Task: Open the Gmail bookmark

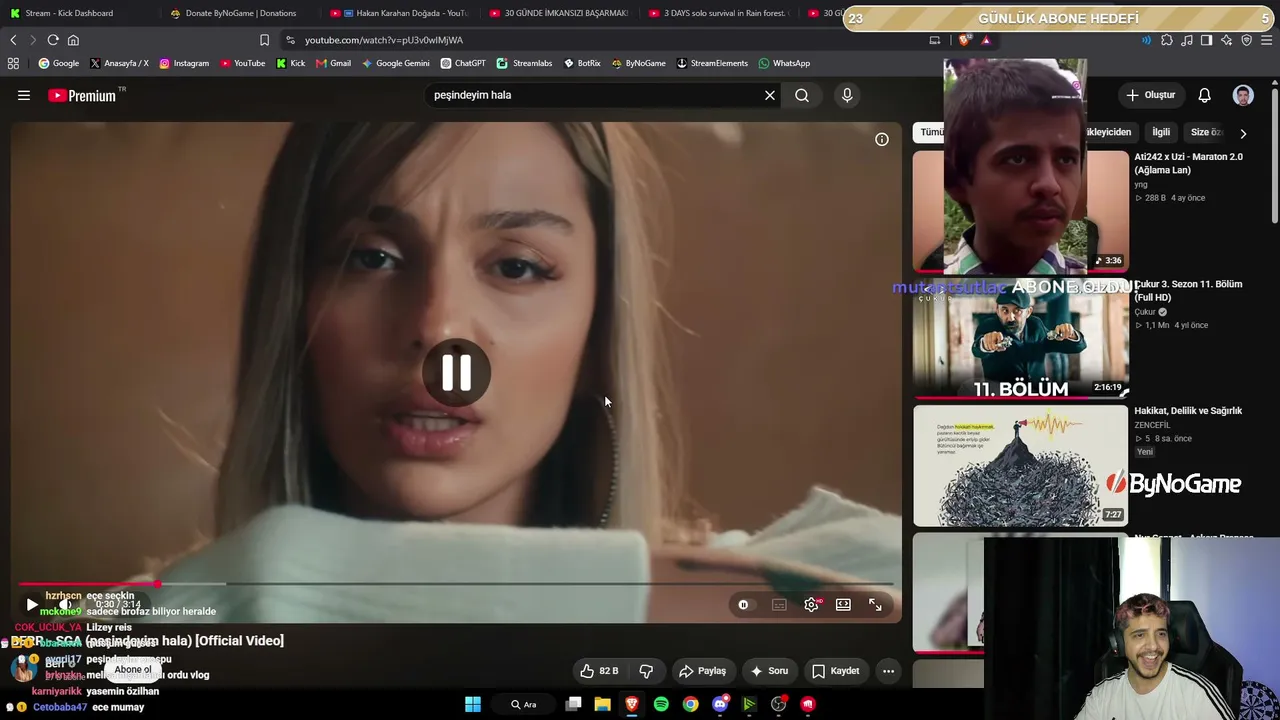Action: 333,63
